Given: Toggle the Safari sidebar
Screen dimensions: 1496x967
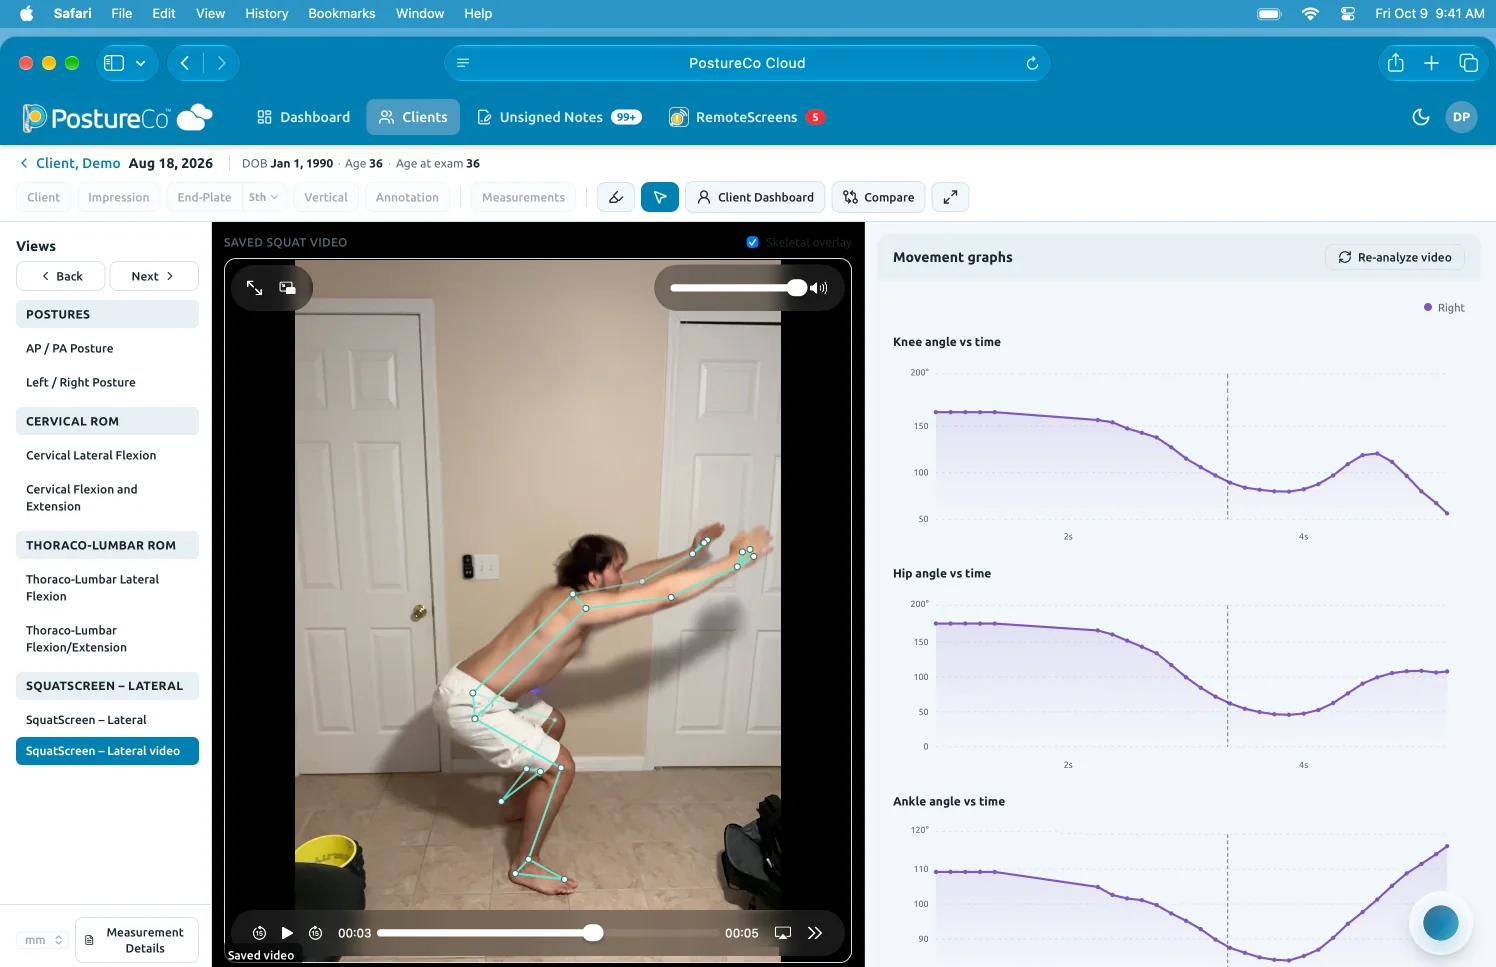Looking at the screenshot, I should [x=114, y=63].
